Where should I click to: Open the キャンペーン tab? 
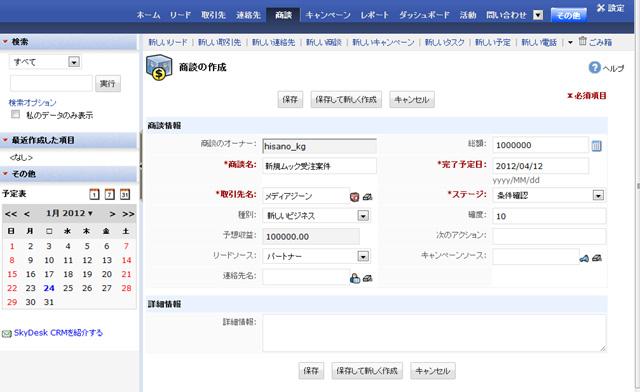point(328,15)
